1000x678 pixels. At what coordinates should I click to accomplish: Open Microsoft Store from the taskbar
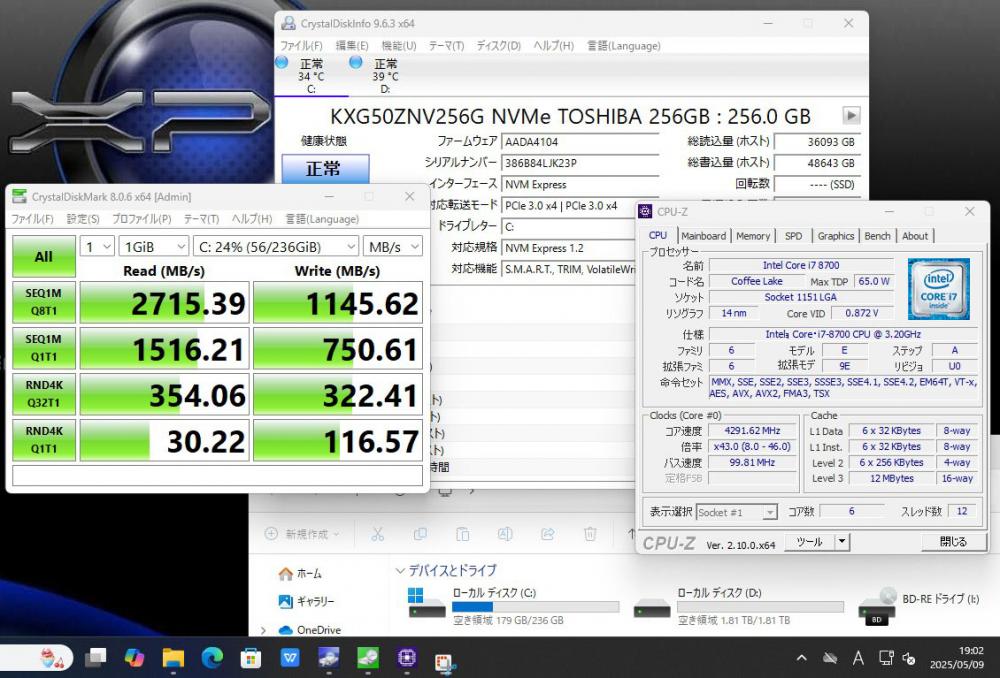click(x=251, y=657)
